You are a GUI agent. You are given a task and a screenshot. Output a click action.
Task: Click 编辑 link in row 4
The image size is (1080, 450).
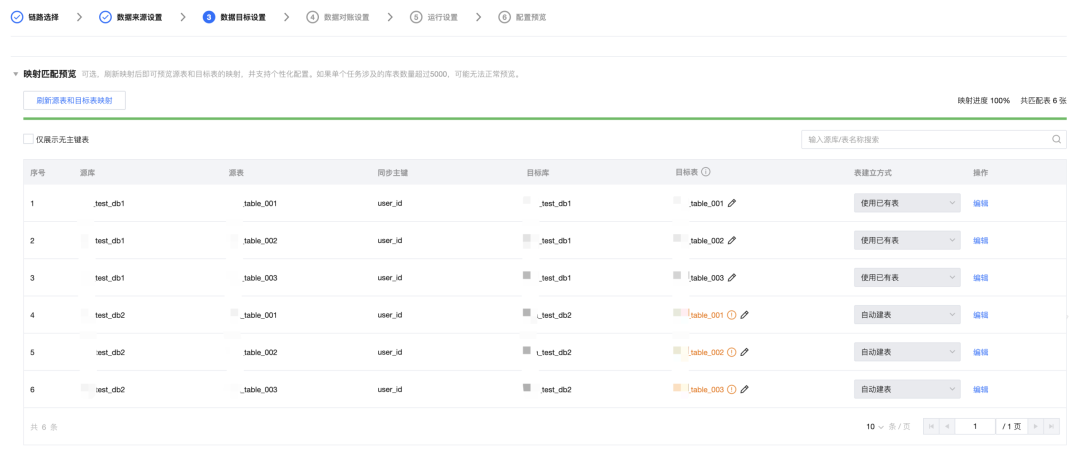980,315
